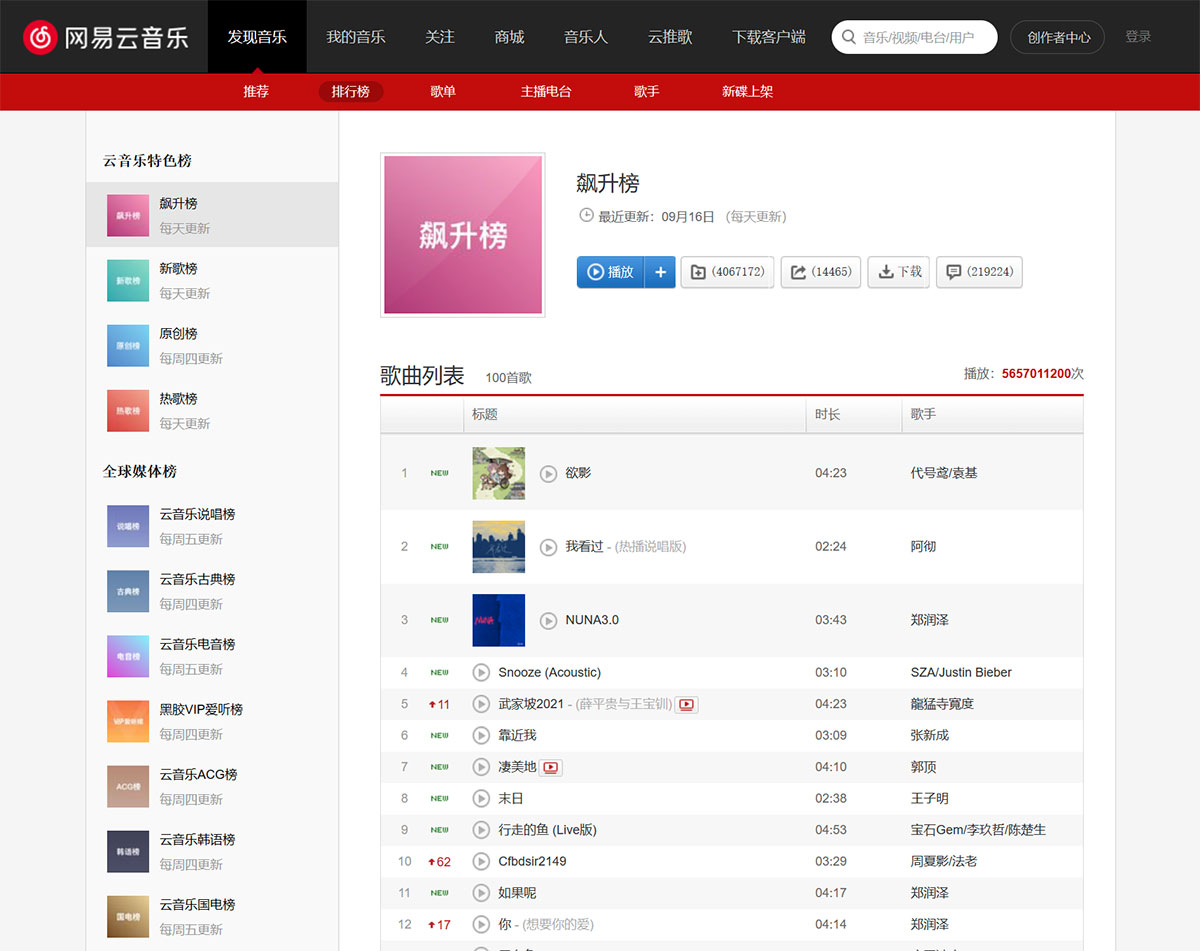The image size is (1200, 951).
Task: Add entire chart to playlist via plus icon
Action: tap(659, 272)
